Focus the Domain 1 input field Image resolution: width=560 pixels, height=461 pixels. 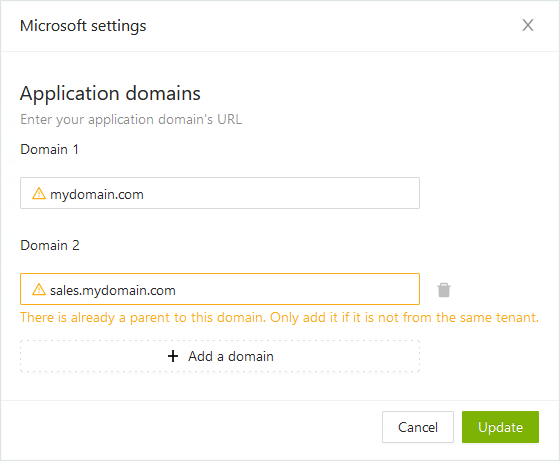[220, 193]
